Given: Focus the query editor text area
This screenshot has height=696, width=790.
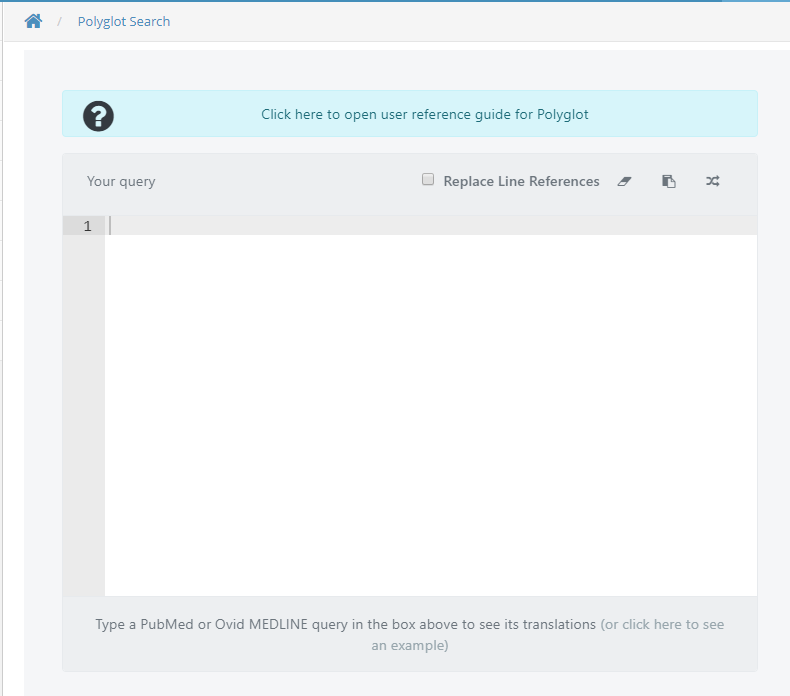Looking at the screenshot, I should click(x=431, y=406).
